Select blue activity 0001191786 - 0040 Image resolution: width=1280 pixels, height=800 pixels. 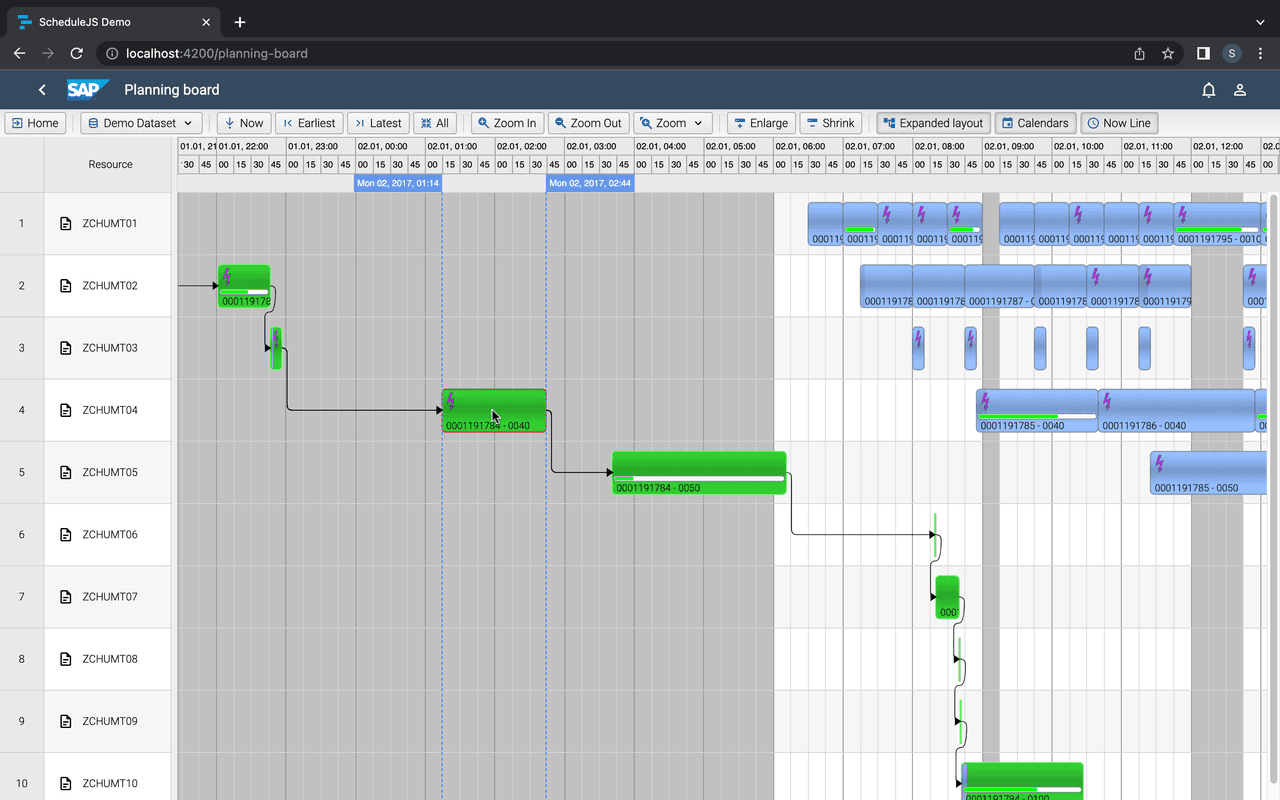(1176, 411)
